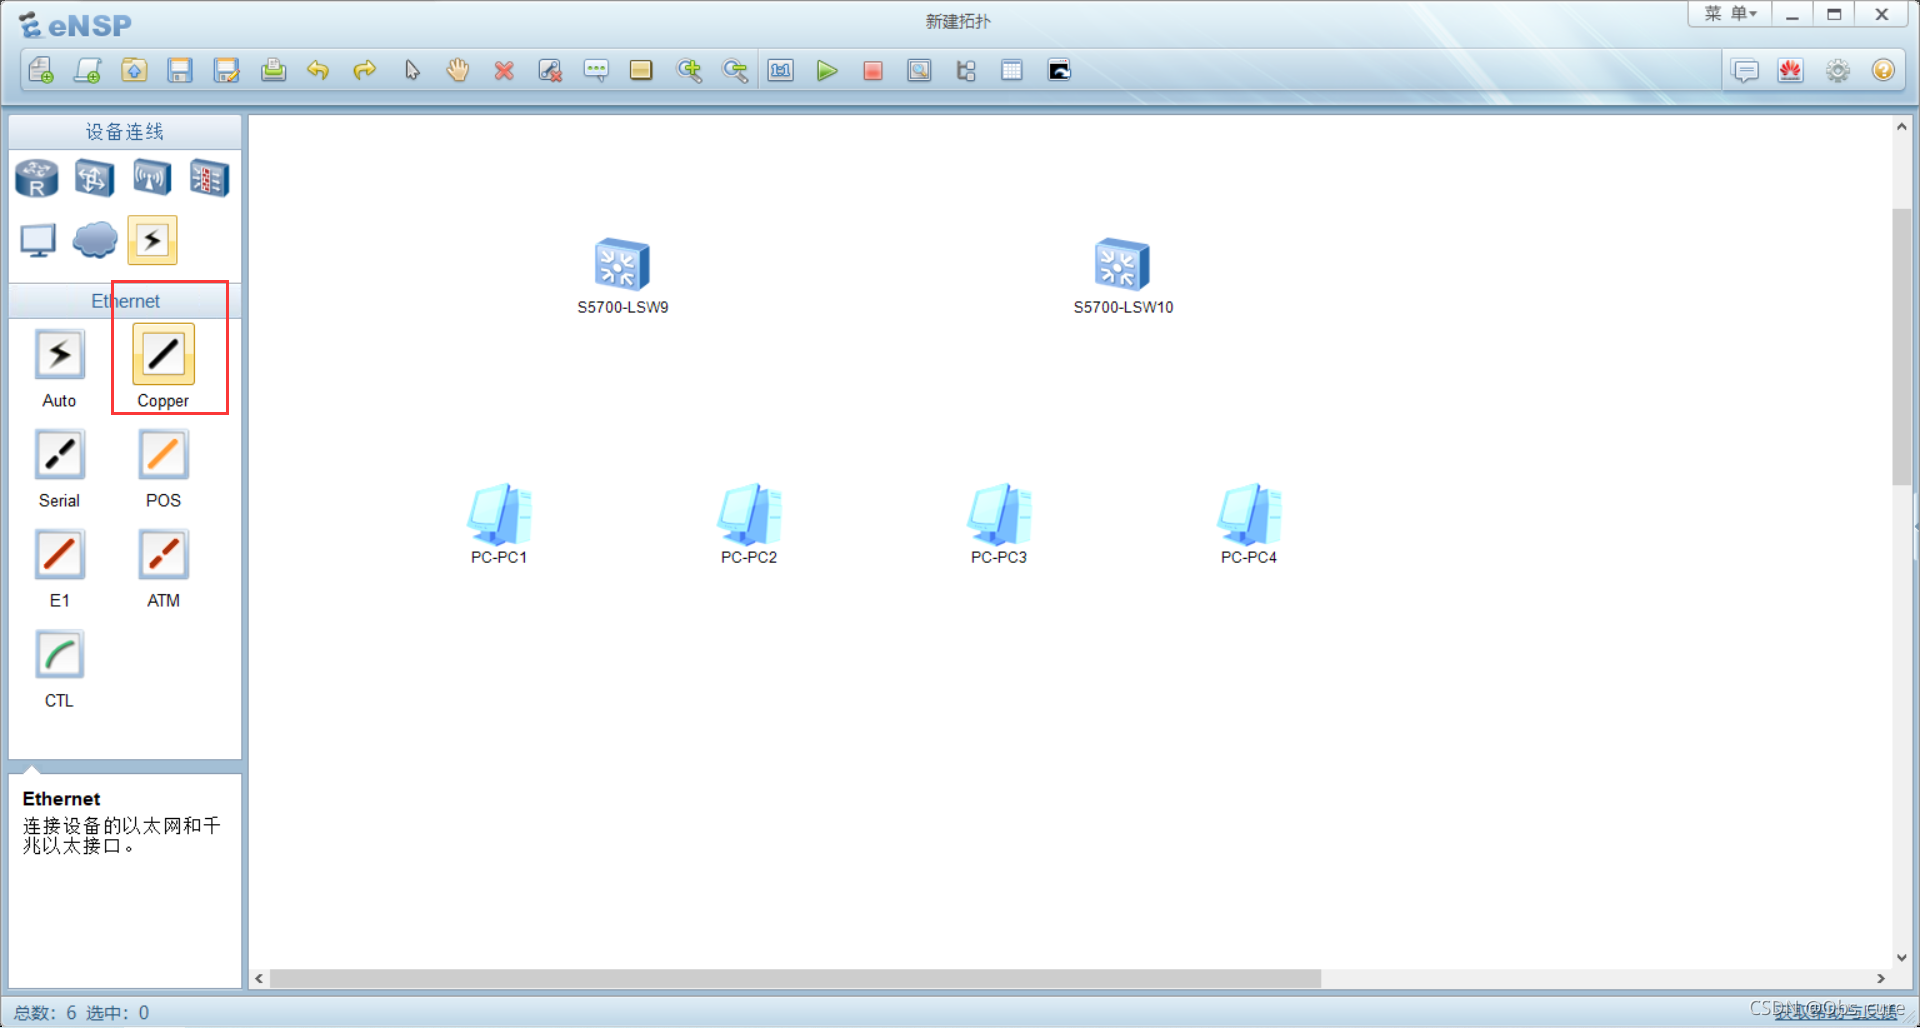Stop devices with the red stop button
Viewport: 1920px width, 1028px height.
coord(872,71)
